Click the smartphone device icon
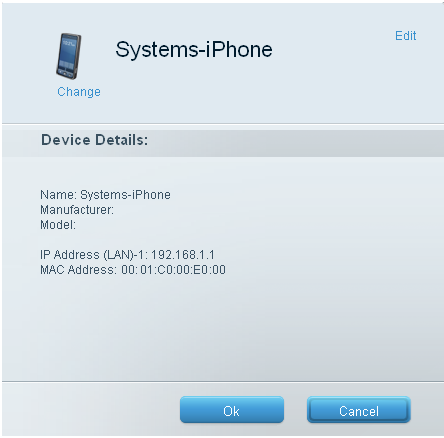The height and width of the screenshot is (438, 444). click(69, 56)
